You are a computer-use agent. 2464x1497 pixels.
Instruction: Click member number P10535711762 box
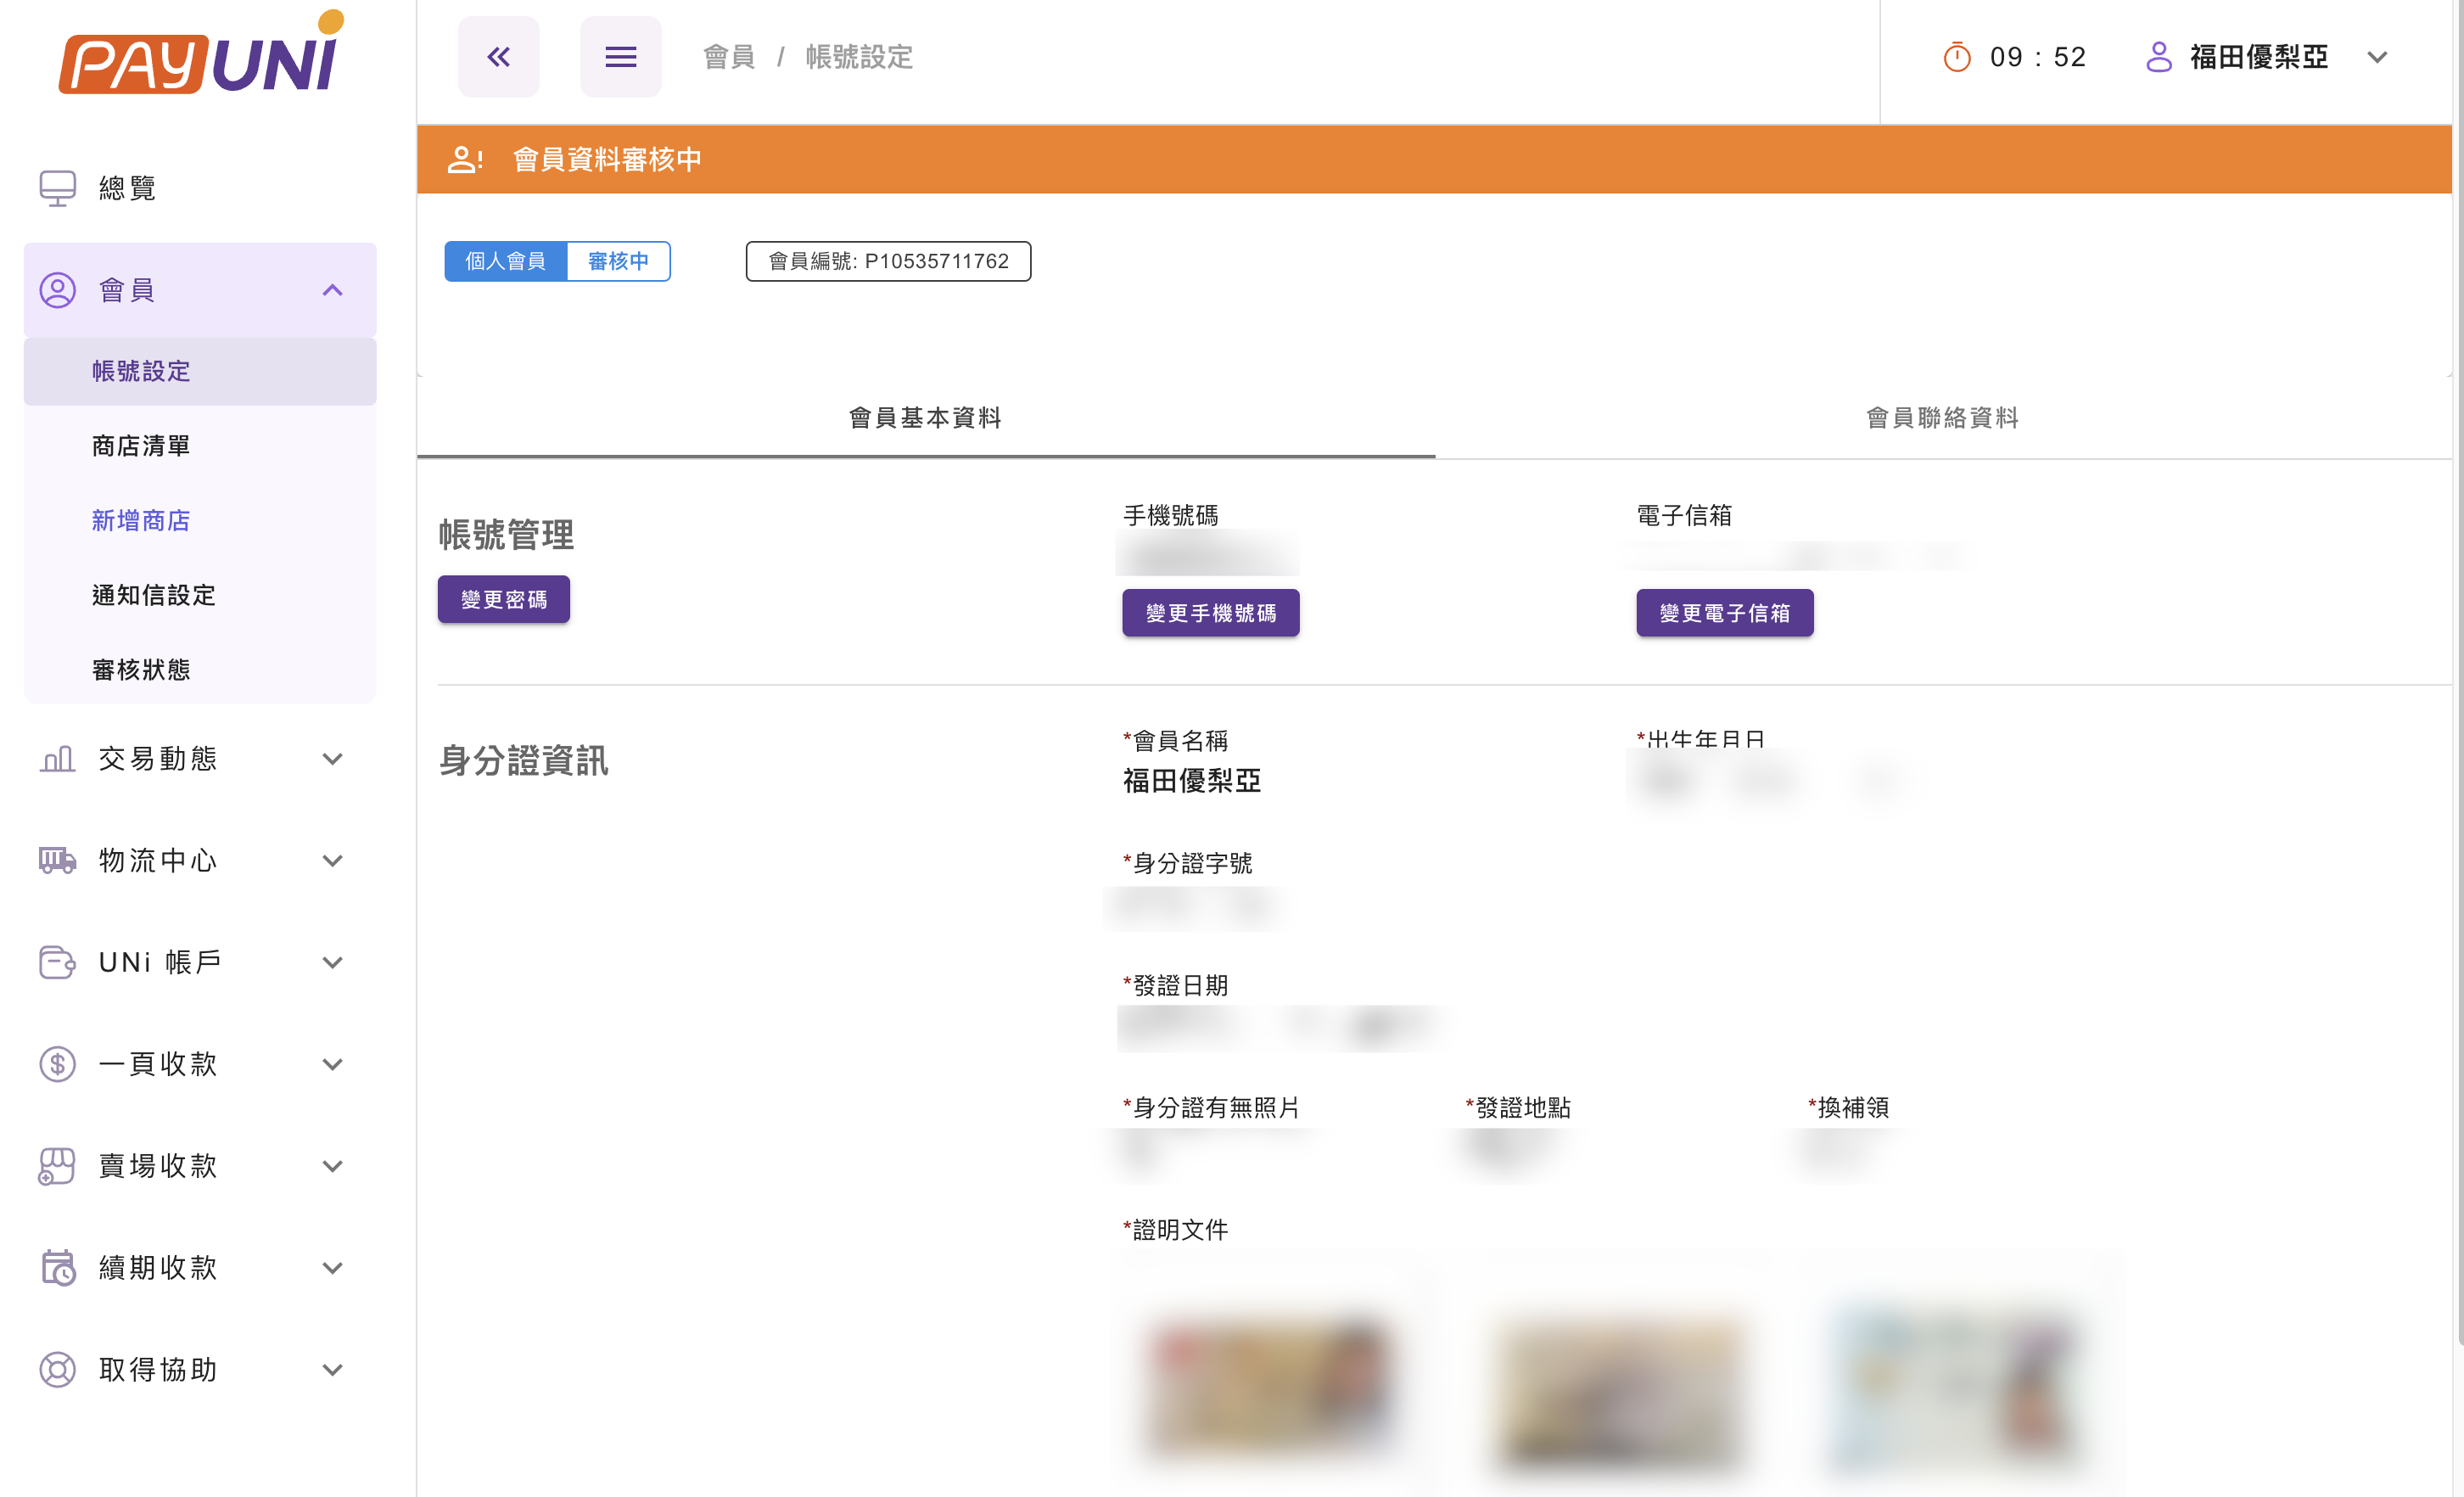(x=888, y=261)
